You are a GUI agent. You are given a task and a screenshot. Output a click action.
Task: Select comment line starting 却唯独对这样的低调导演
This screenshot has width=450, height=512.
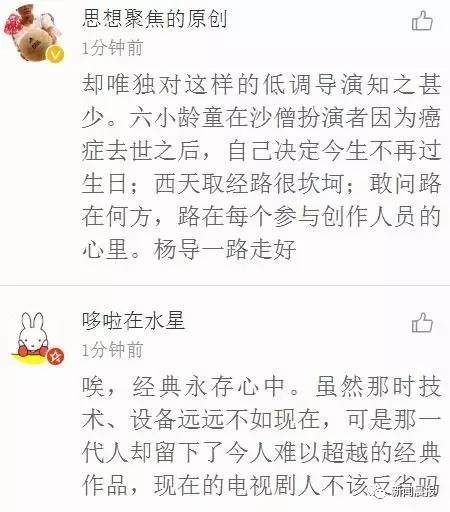pyautogui.click(x=262, y=85)
